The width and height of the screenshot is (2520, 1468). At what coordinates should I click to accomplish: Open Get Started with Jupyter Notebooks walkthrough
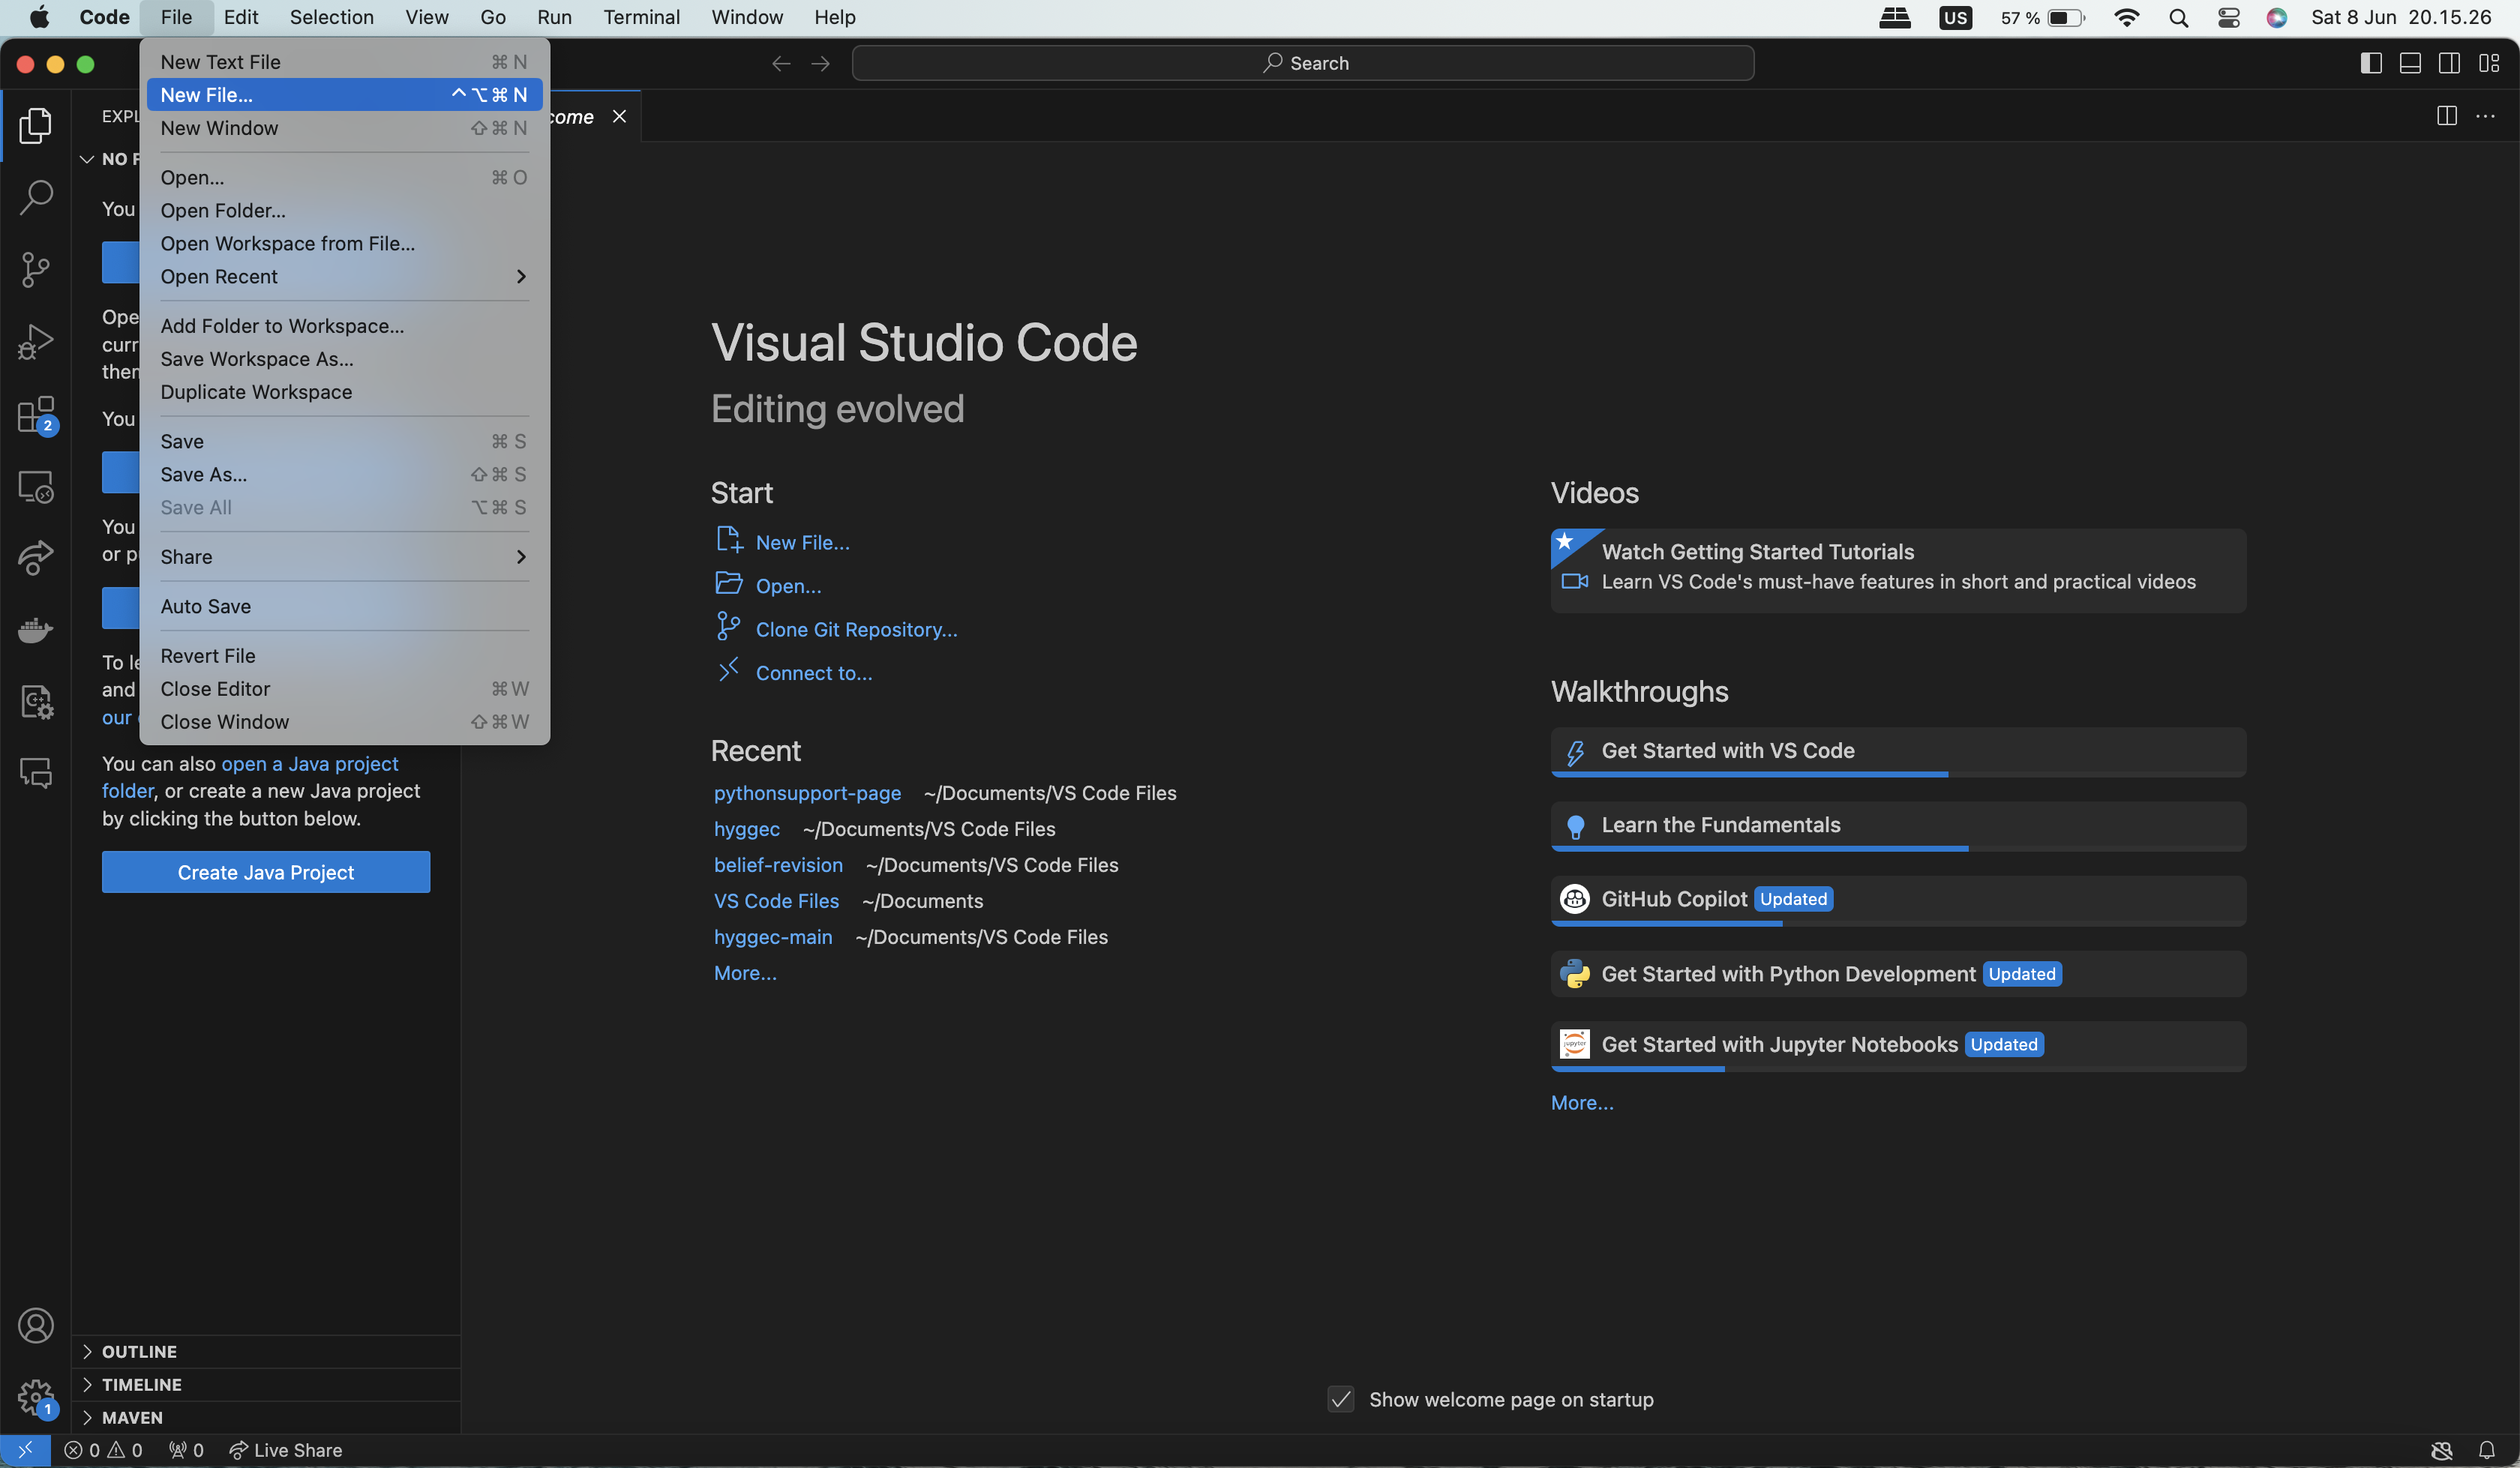tap(1897, 1046)
